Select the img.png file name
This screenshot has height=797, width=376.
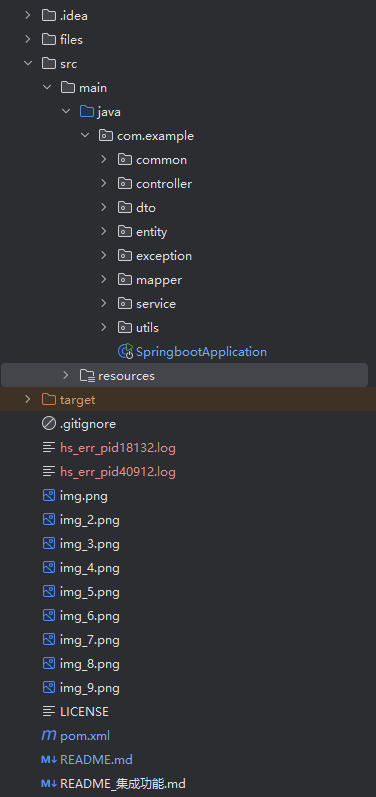[x=84, y=496]
